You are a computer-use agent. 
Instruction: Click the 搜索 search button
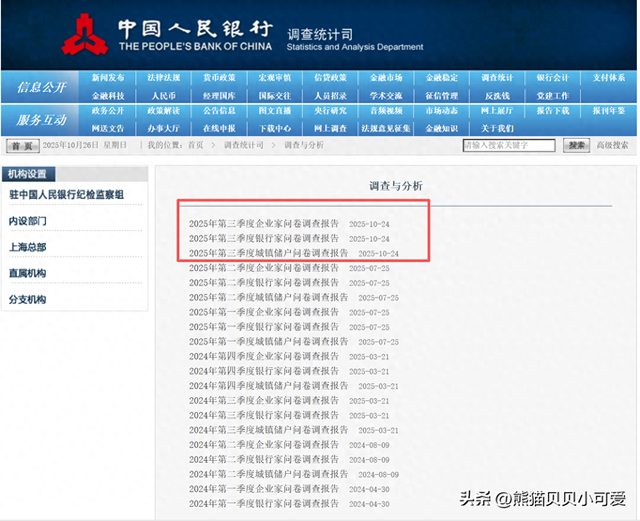click(576, 145)
